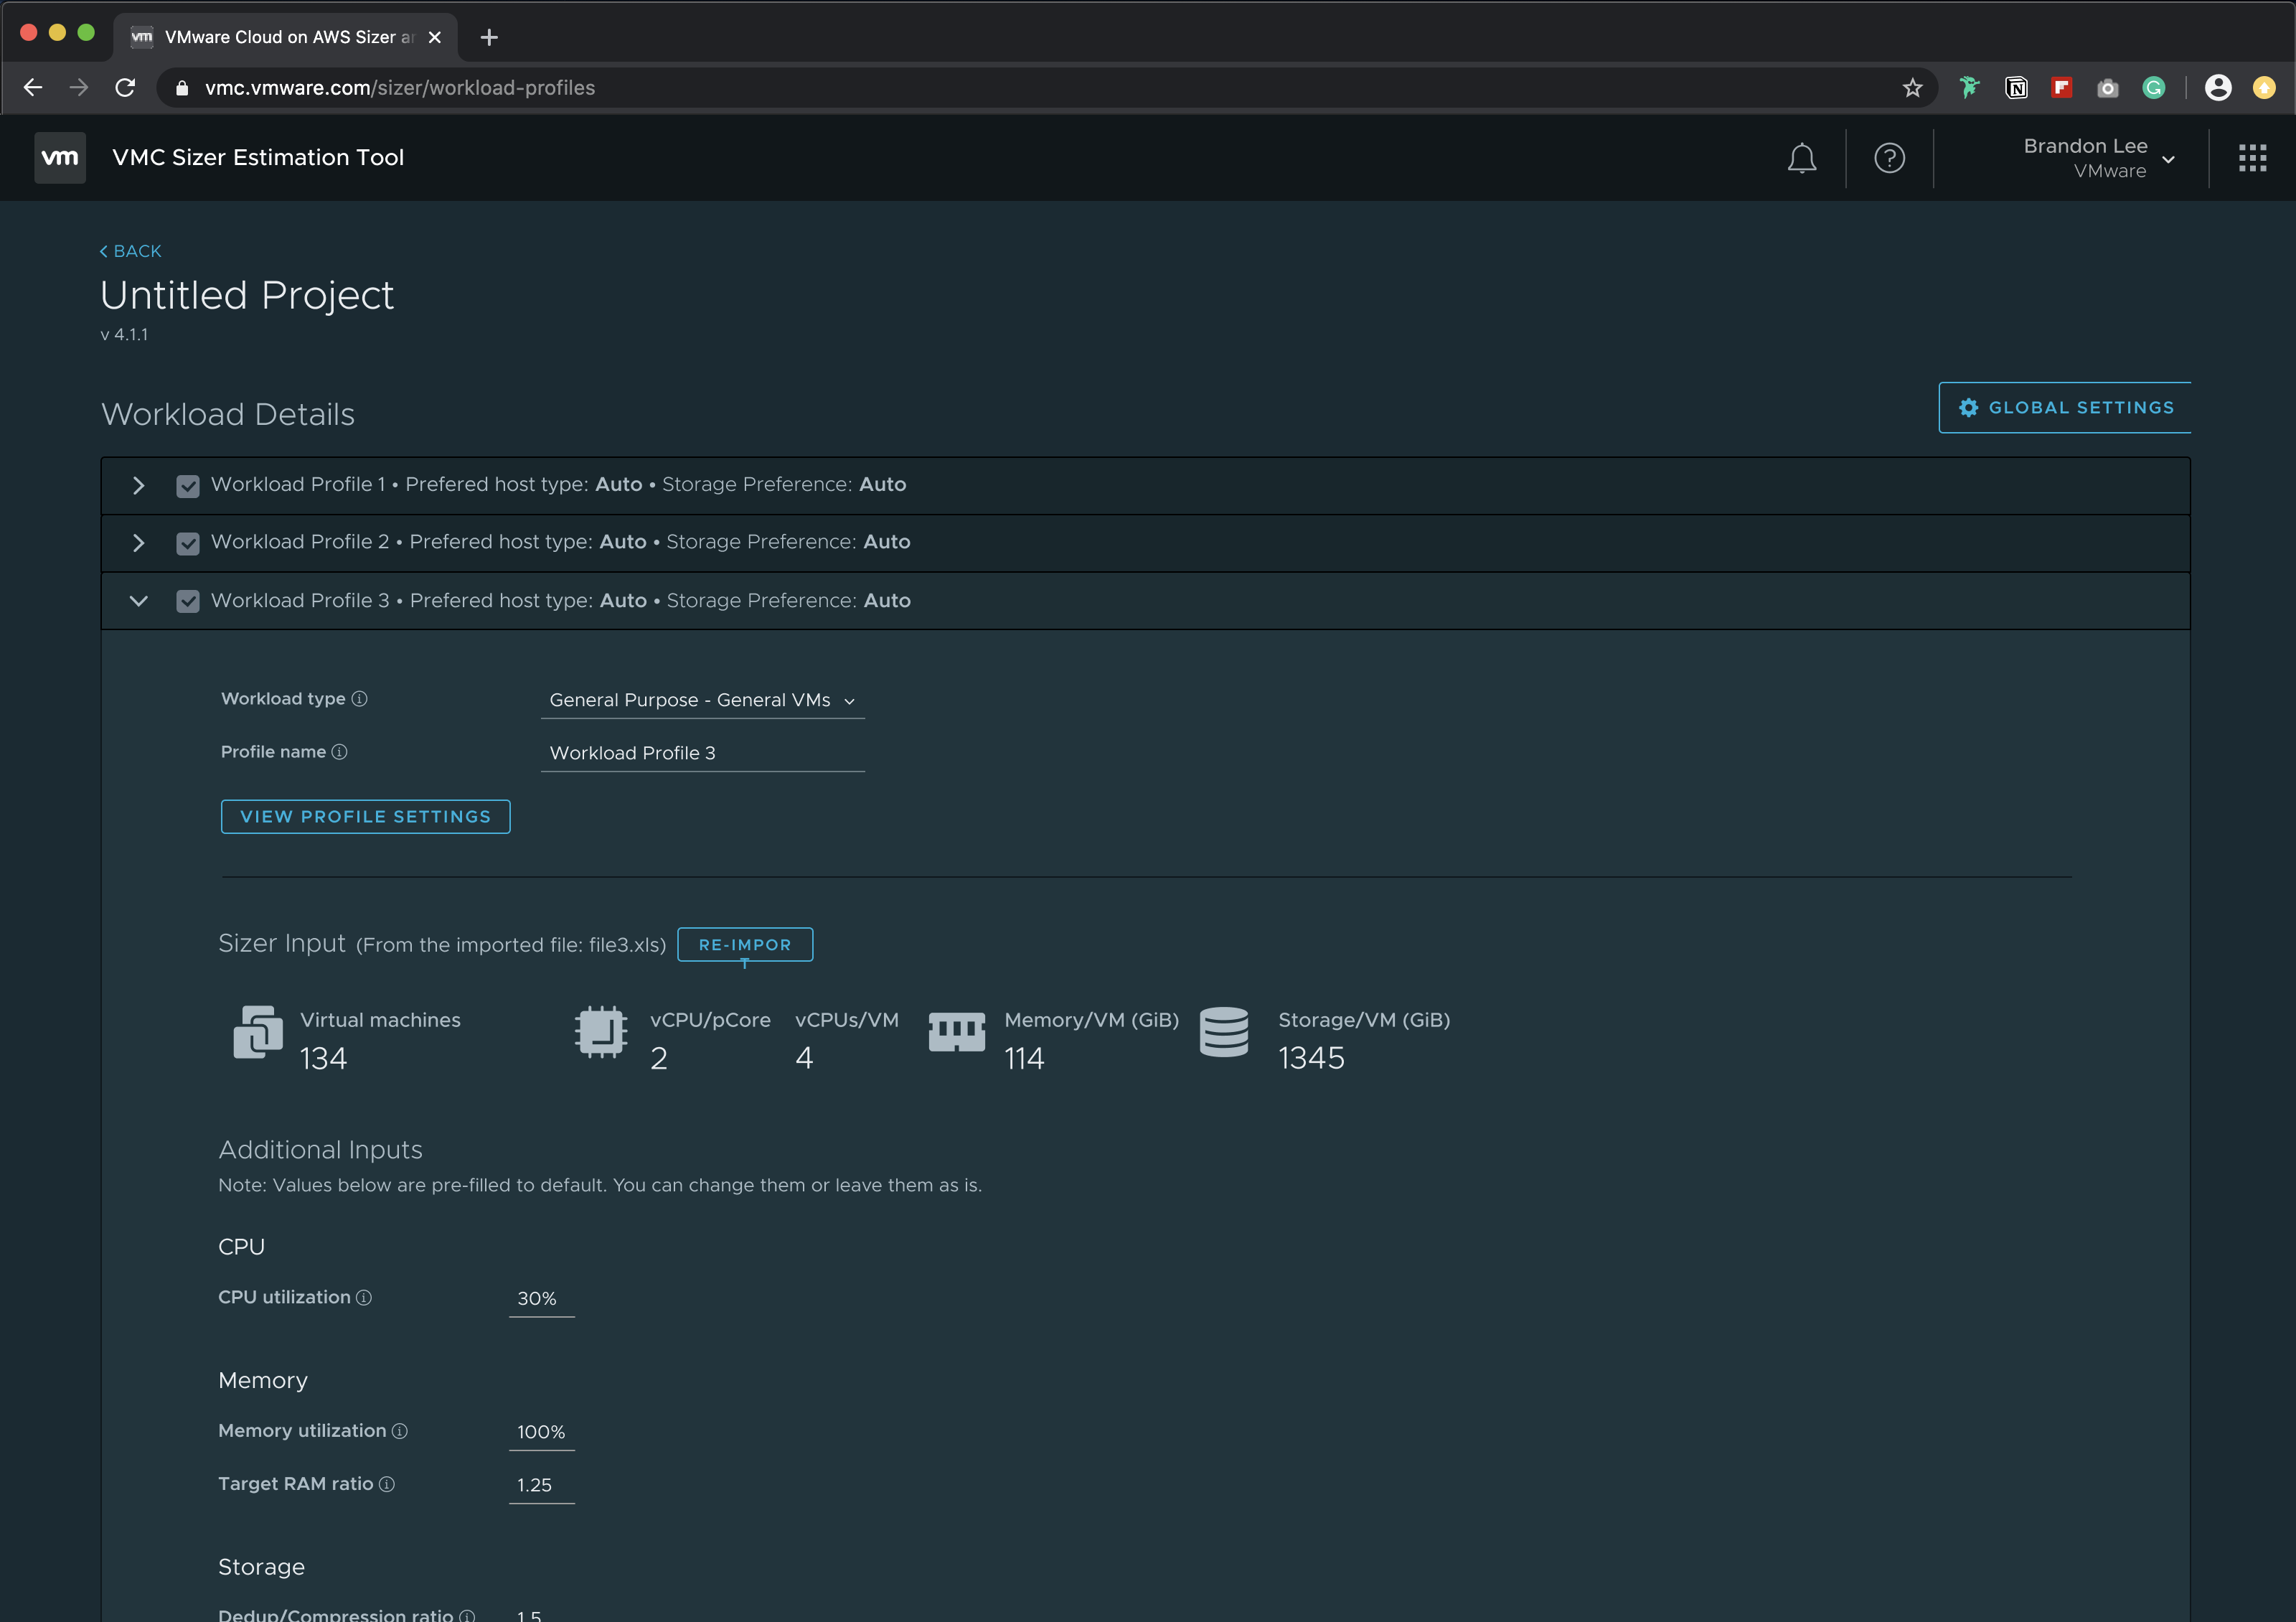
Task: Click the View Profile Settings button
Action: pyautogui.click(x=365, y=816)
